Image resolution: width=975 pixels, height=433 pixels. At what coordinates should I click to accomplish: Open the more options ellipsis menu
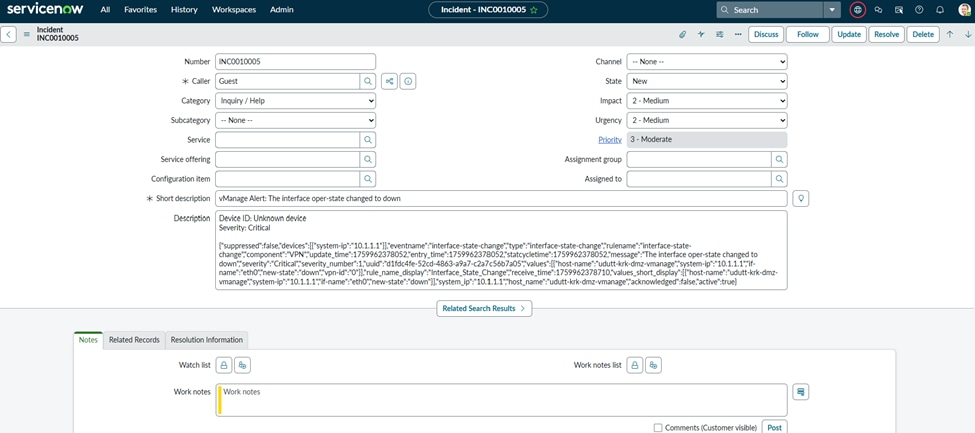point(738,34)
